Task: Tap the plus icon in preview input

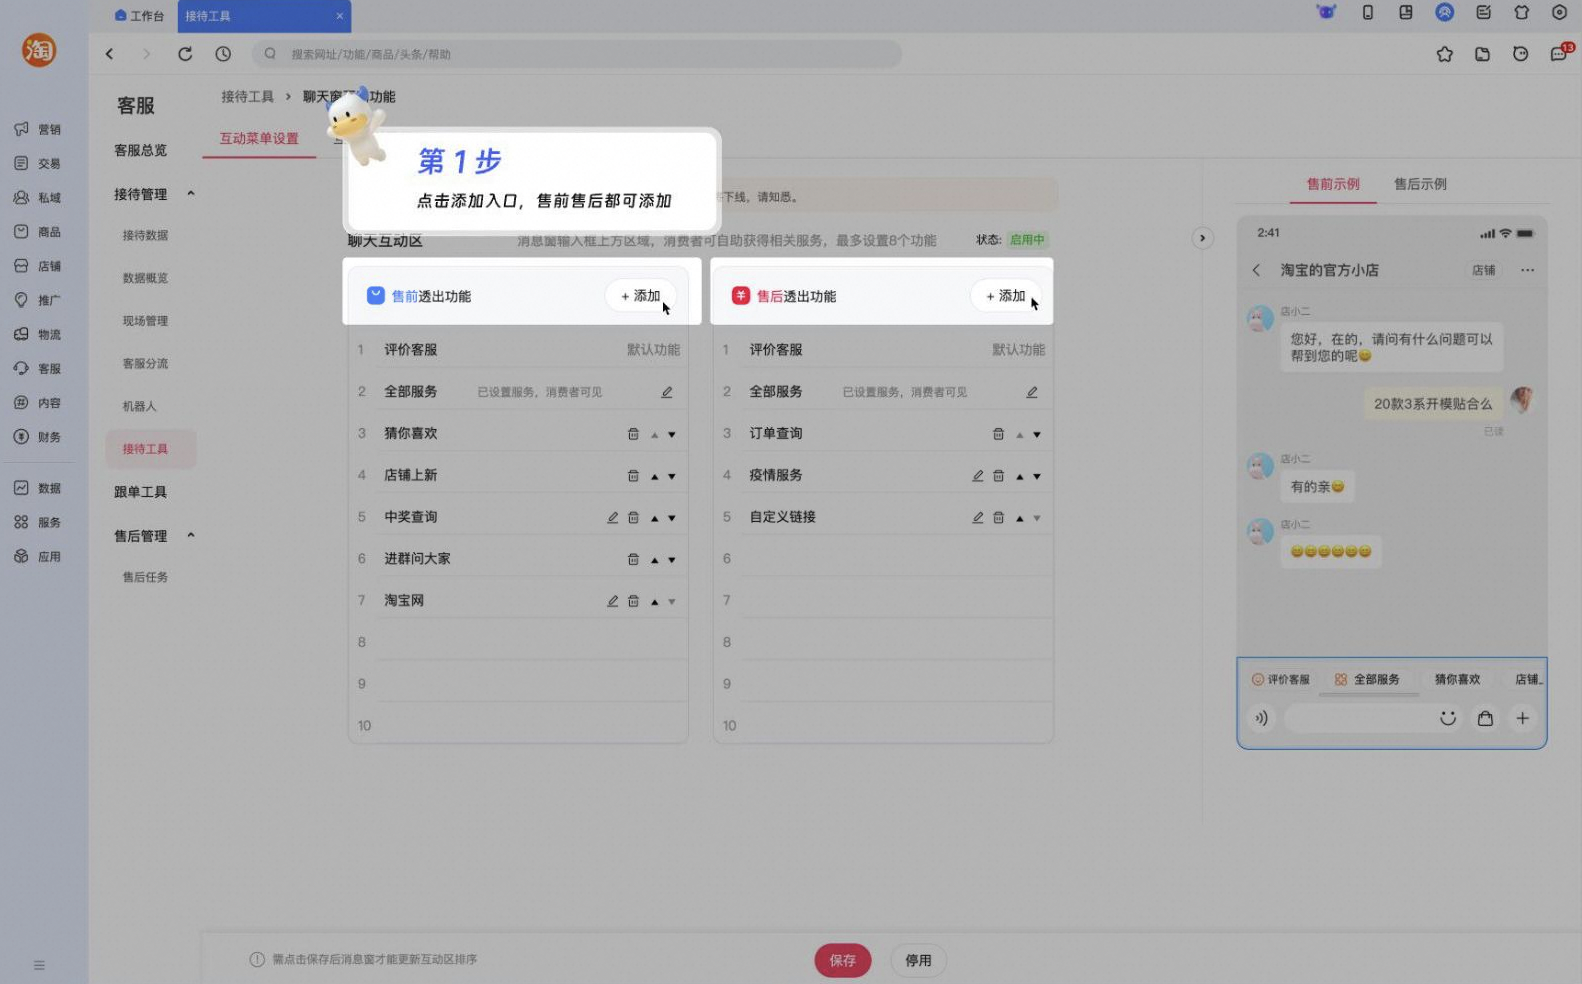Action: click(x=1522, y=718)
